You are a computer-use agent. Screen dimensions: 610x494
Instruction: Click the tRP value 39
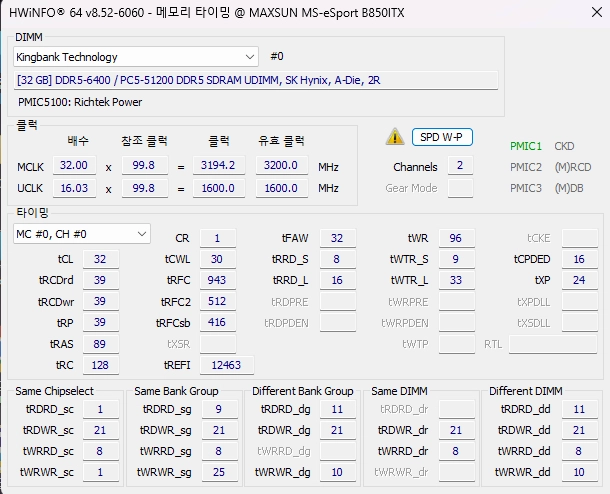[x=100, y=322]
